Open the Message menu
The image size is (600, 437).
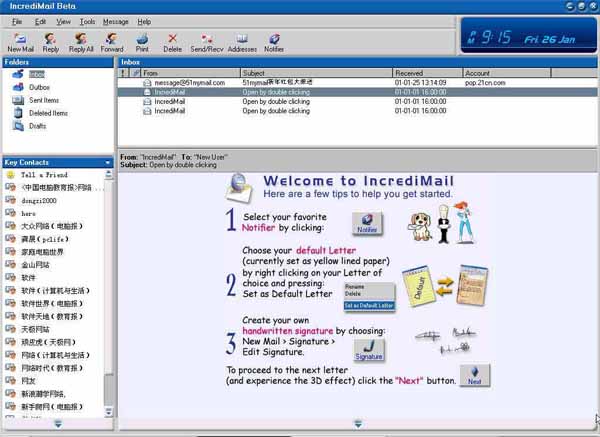click(116, 22)
